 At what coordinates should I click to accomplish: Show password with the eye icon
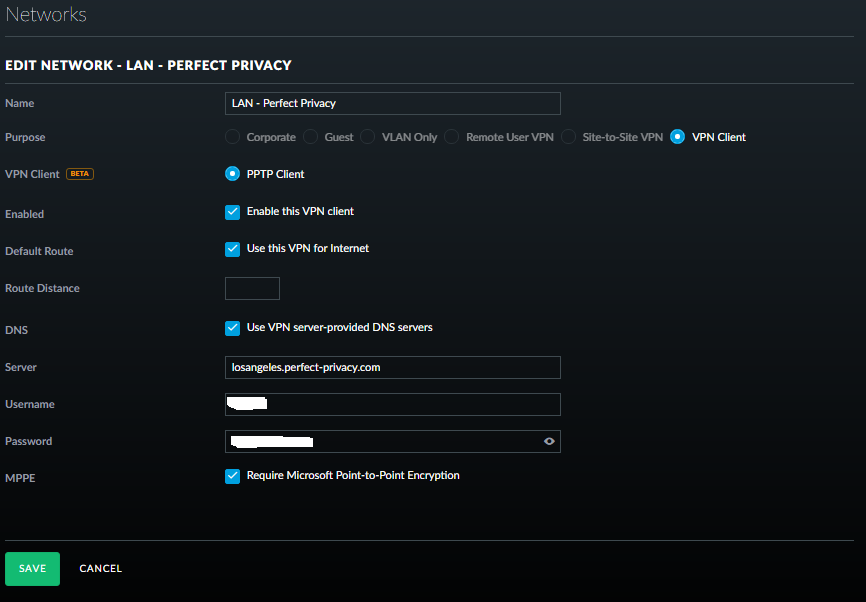pos(549,441)
